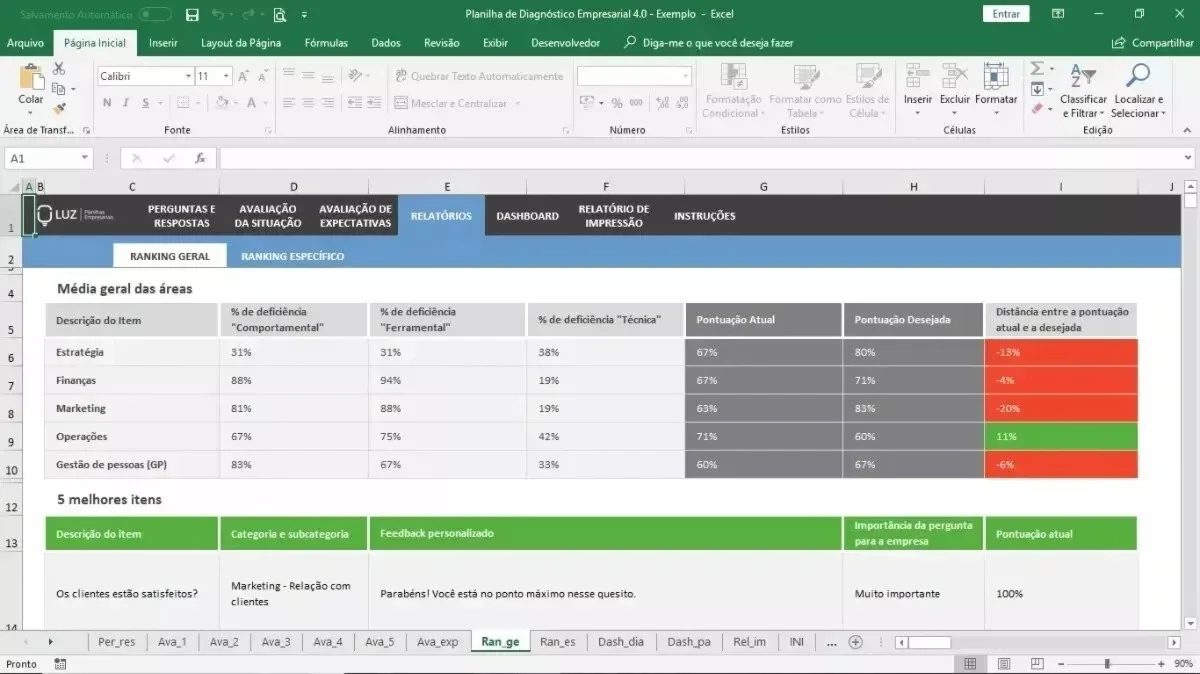Screen dimensions: 1200x674
Task: Click the INSTRUÇÕES navigation link
Action: click(x=704, y=216)
